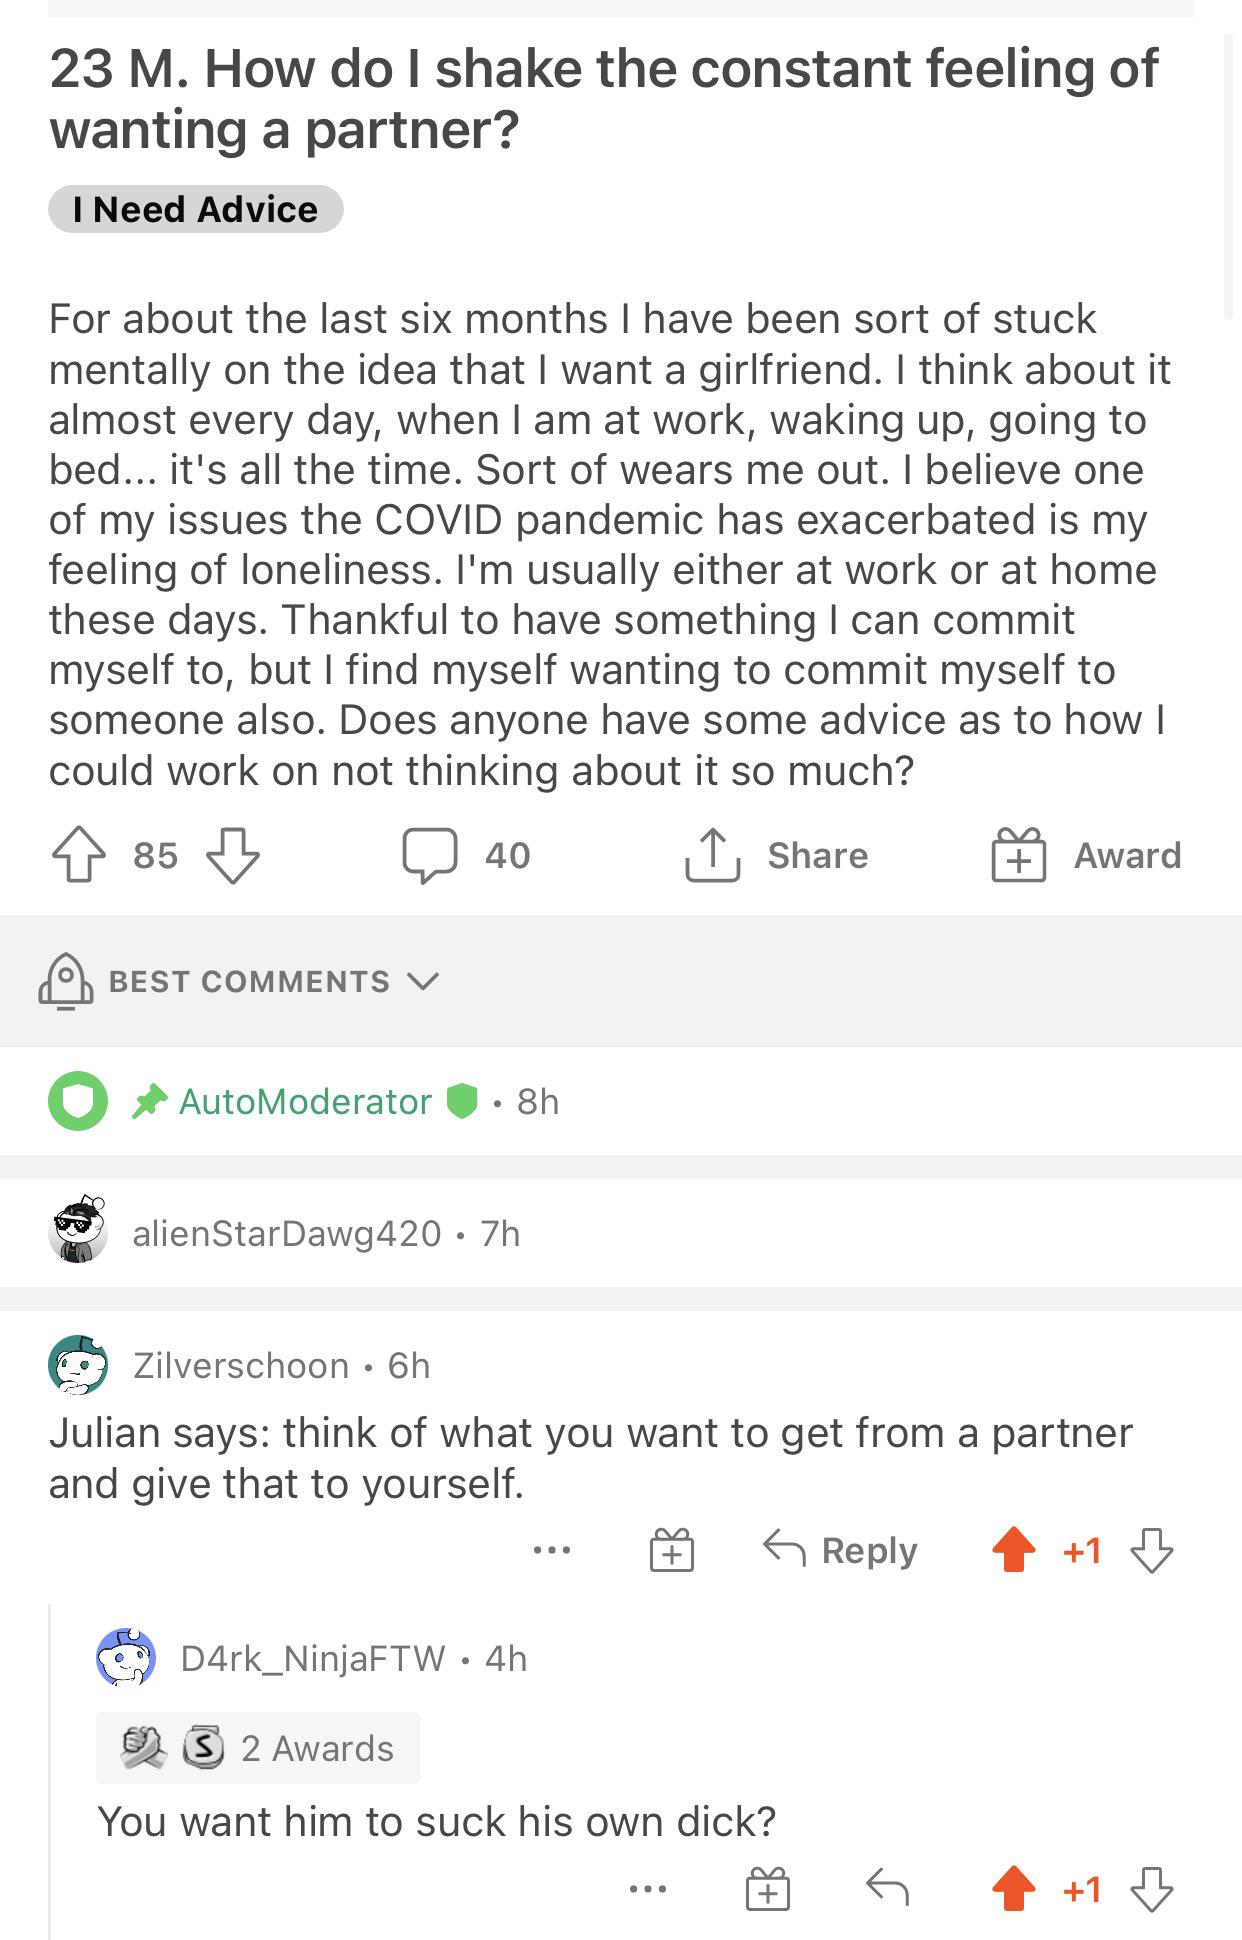The width and height of the screenshot is (1242, 1940).
Task: Open the post's comments bubble icon
Action: pos(430,856)
